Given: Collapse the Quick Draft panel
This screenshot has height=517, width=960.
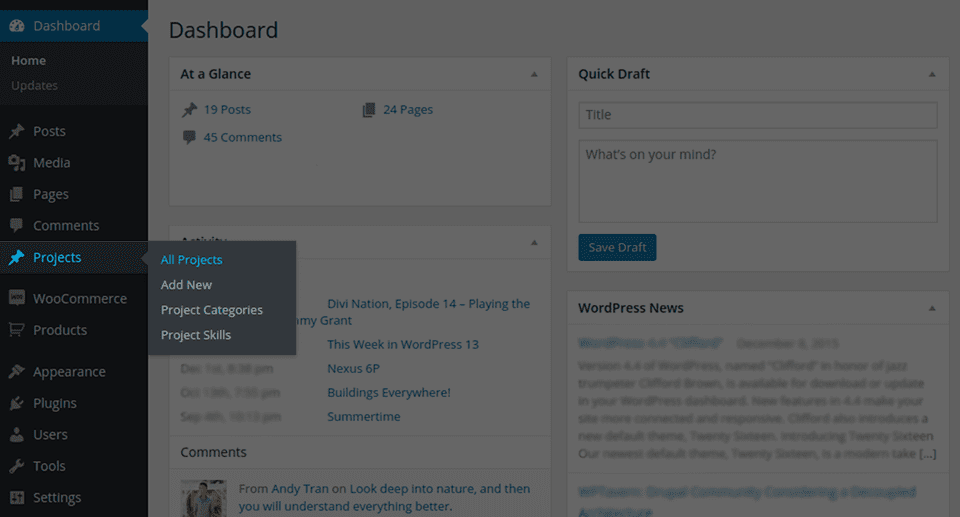Looking at the screenshot, I should point(932,74).
